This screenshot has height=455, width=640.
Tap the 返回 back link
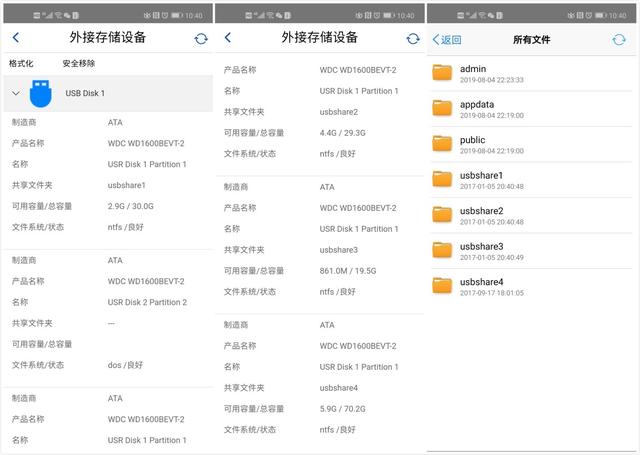tap(447, 40)
